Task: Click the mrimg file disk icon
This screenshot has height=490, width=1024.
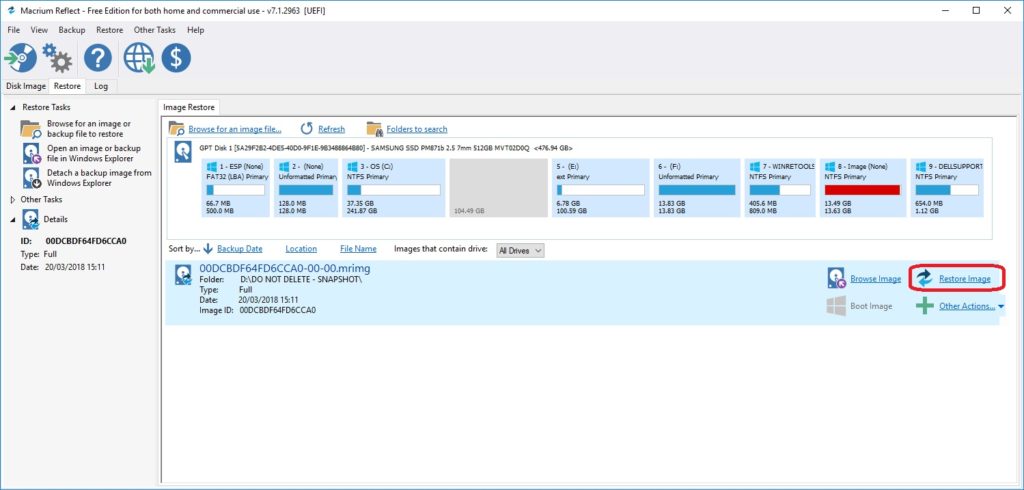Action: 183,274
